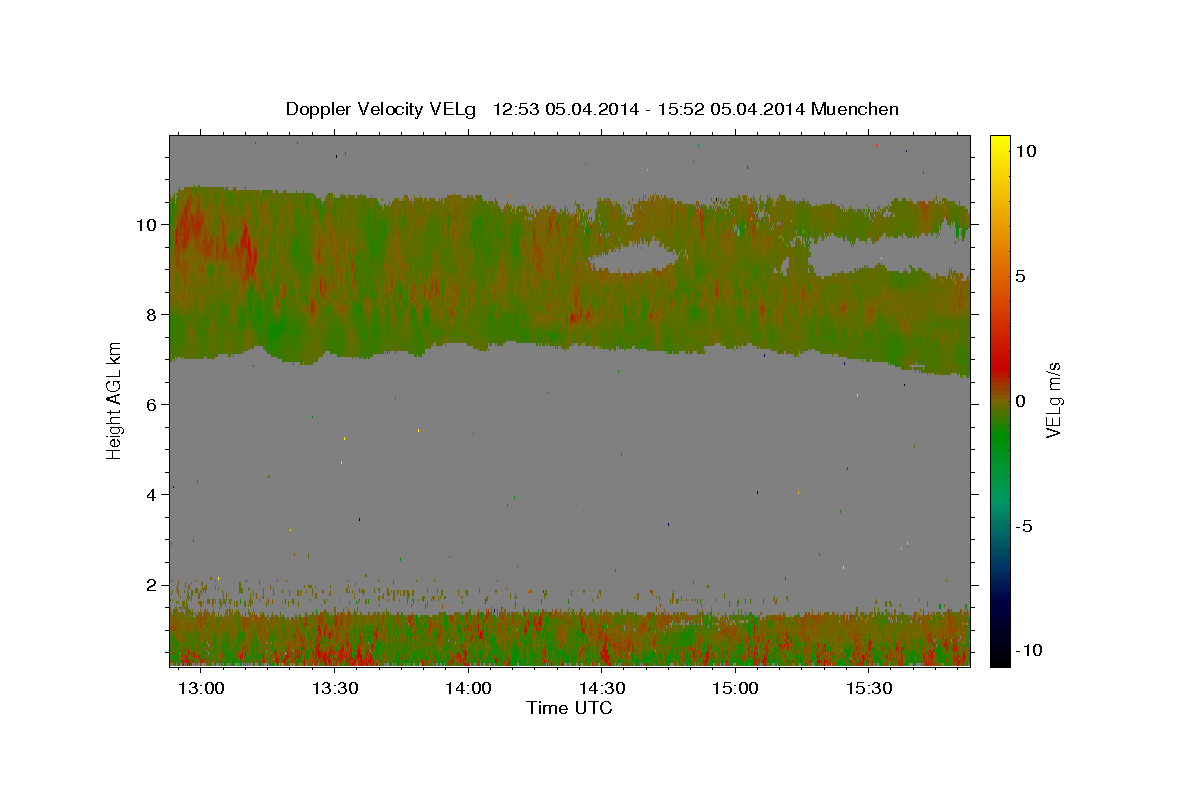1200x800 pixels.
Task: Click the colorbar value -5 label
Action: 1022,526
